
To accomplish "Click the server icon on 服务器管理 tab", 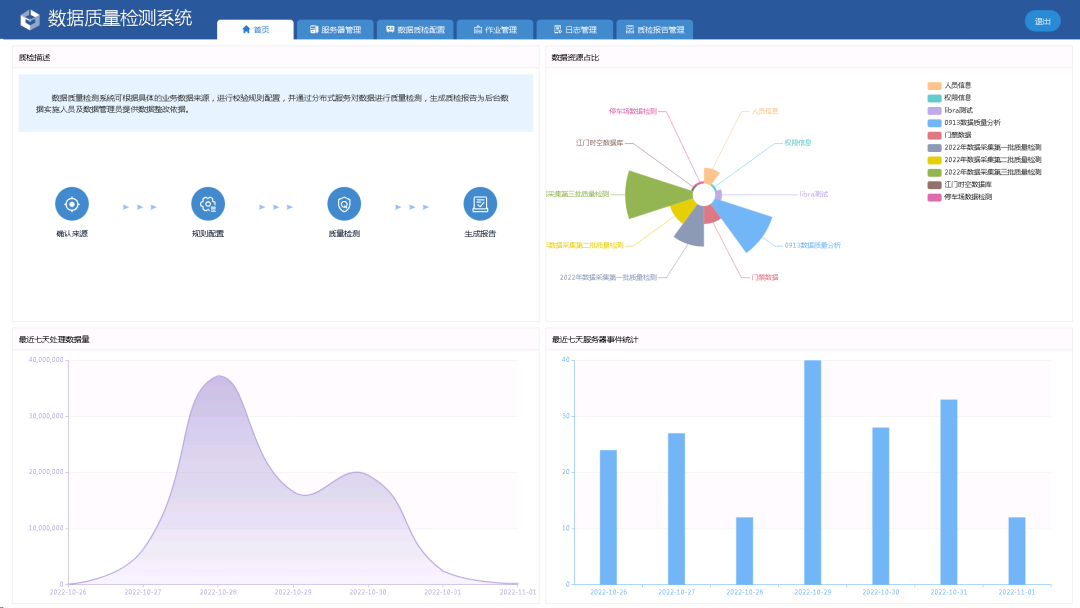I will pos(314,30).
